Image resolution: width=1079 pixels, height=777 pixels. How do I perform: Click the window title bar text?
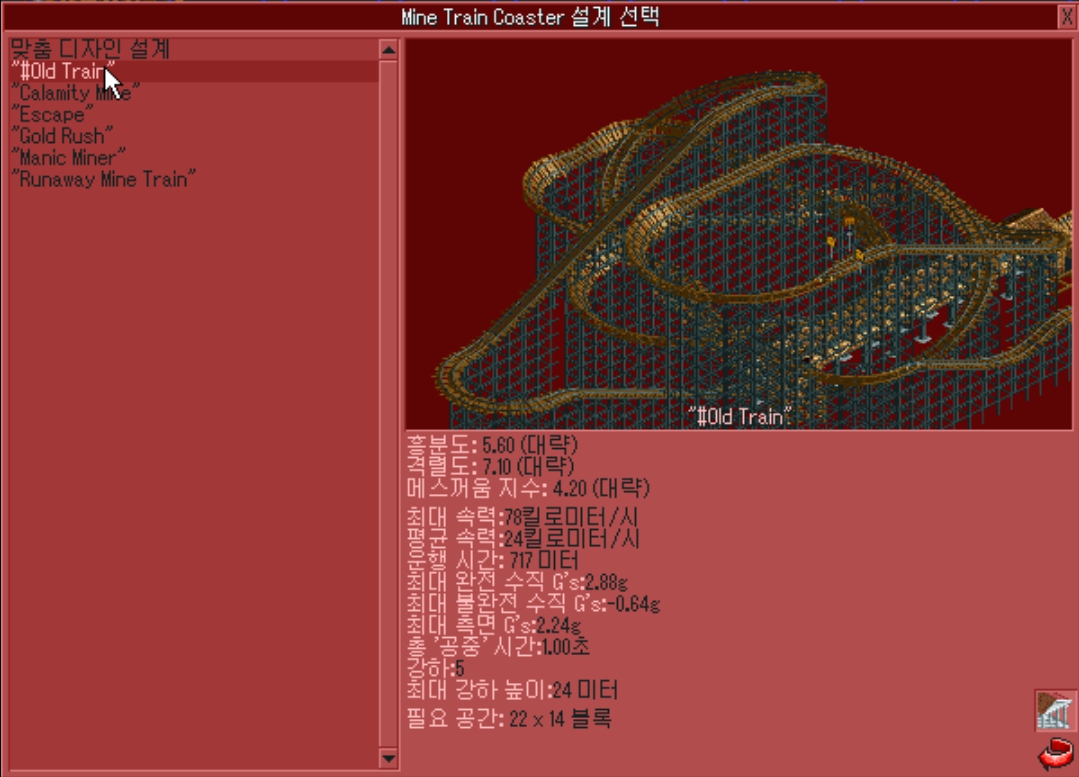(531, 17)
